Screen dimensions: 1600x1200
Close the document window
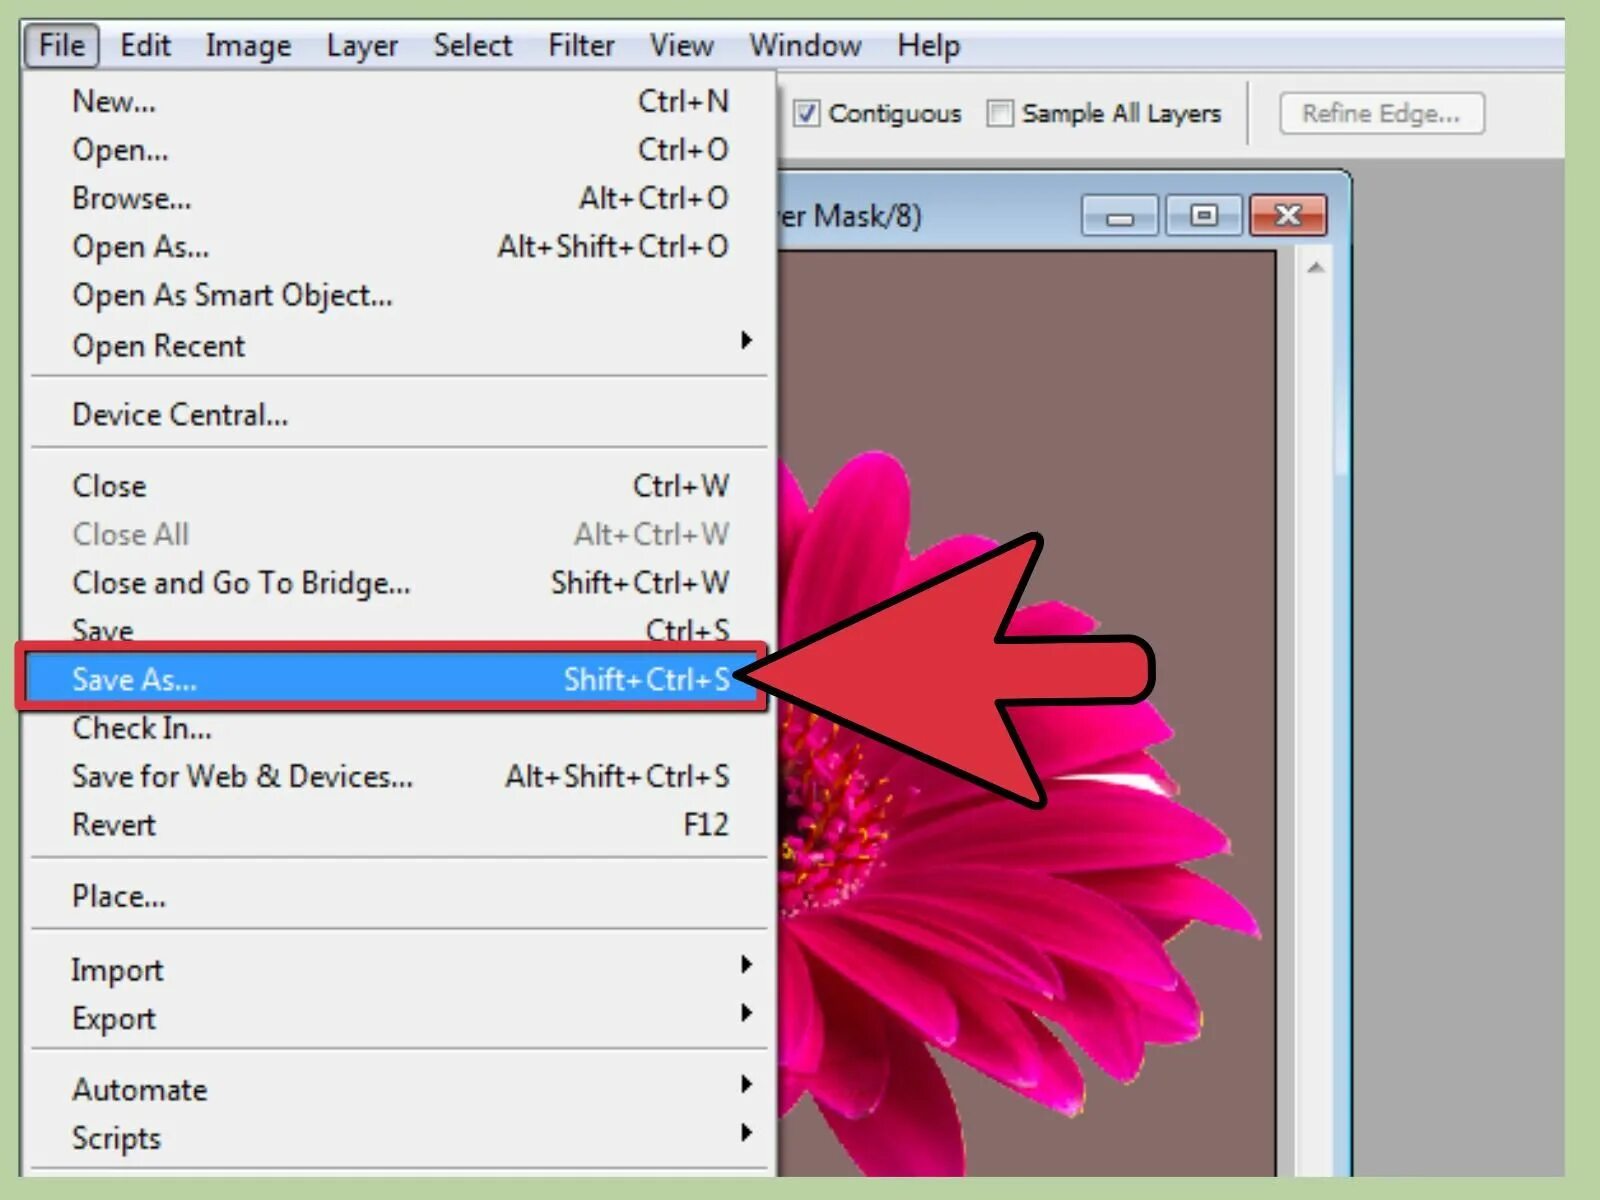coord(1288,215)
